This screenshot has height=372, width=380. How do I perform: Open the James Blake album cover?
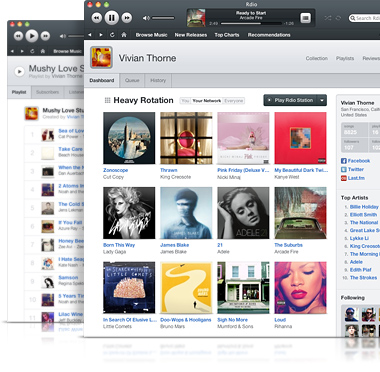point(186,213)
